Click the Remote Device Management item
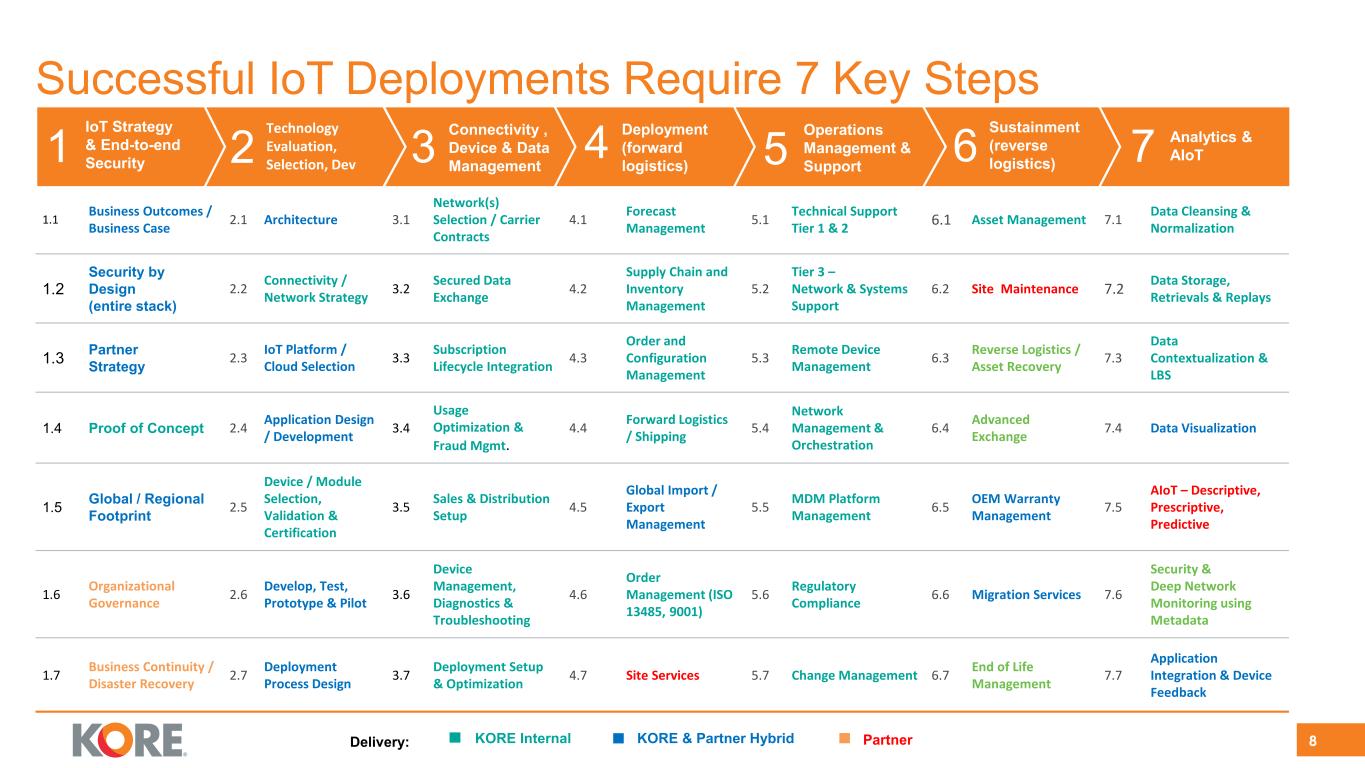 [835, 358]
